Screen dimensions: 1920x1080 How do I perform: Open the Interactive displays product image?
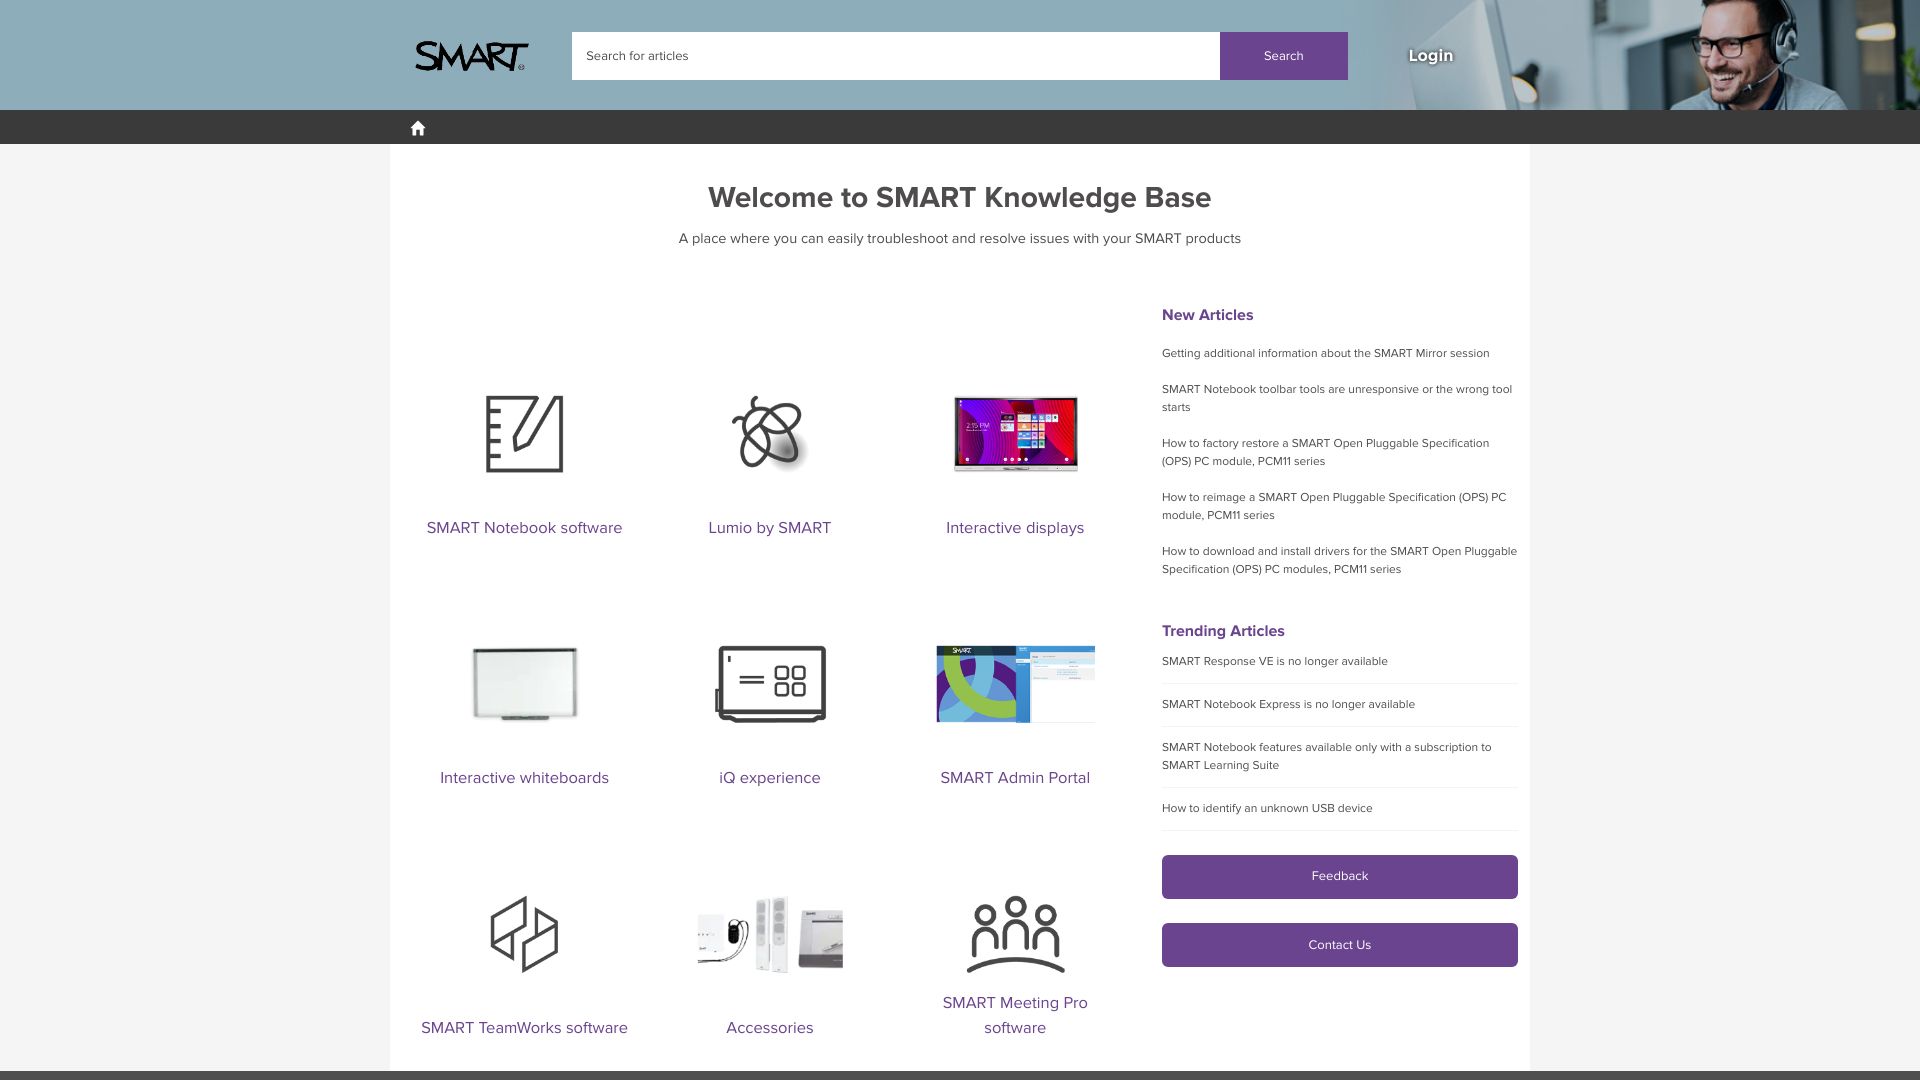pos(1015,434)
